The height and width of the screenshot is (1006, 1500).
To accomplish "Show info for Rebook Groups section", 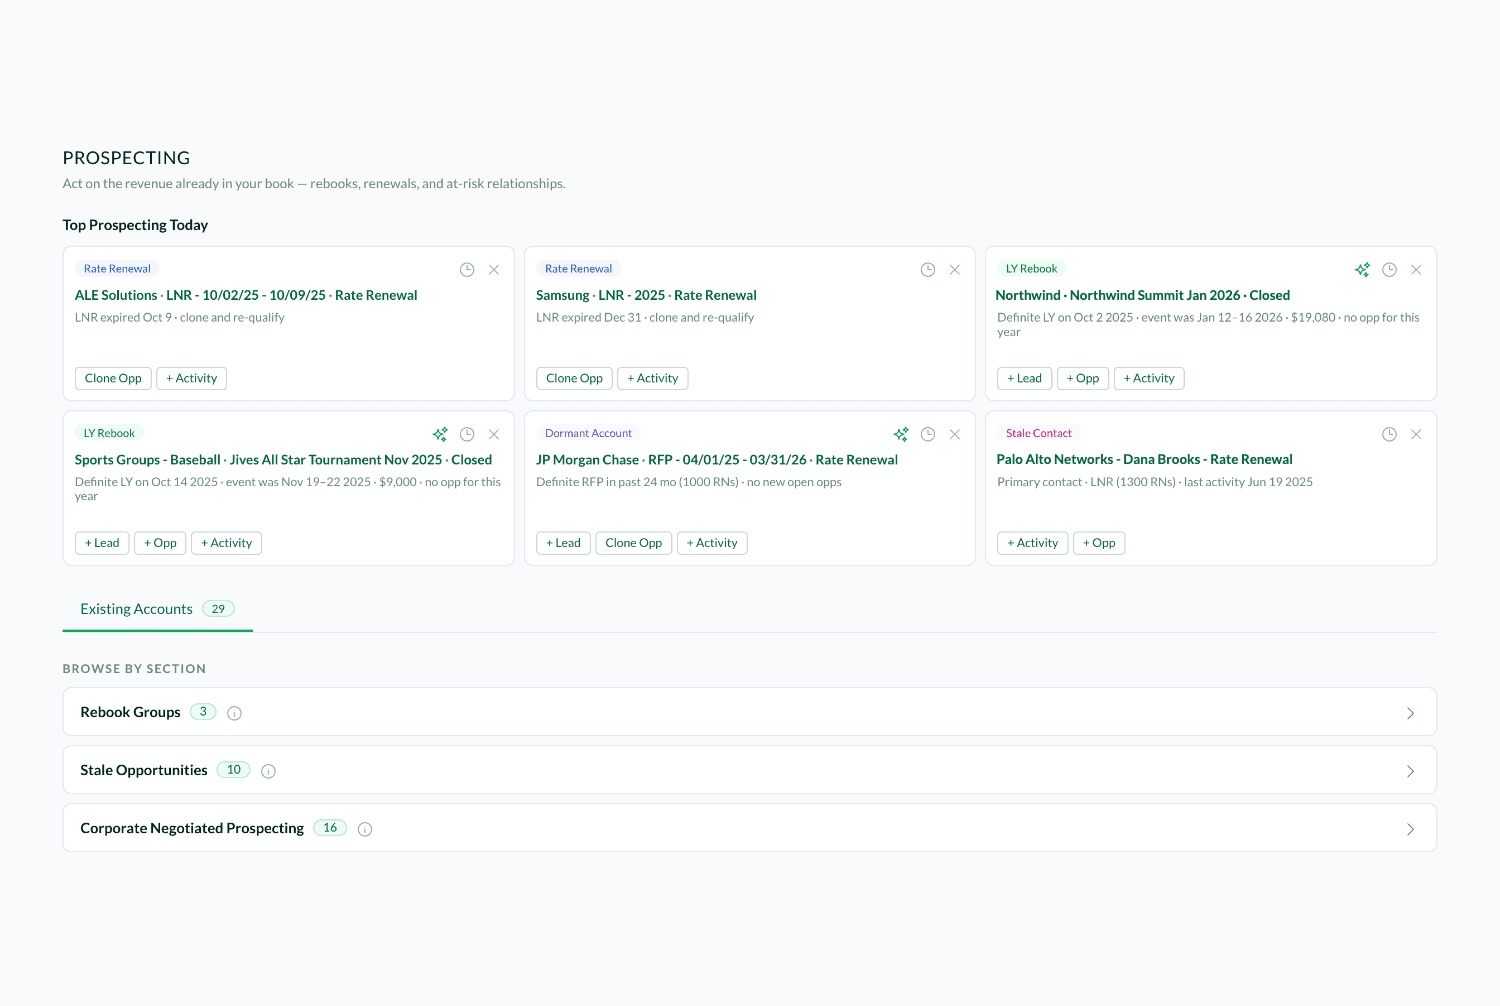I will point(234,713).
